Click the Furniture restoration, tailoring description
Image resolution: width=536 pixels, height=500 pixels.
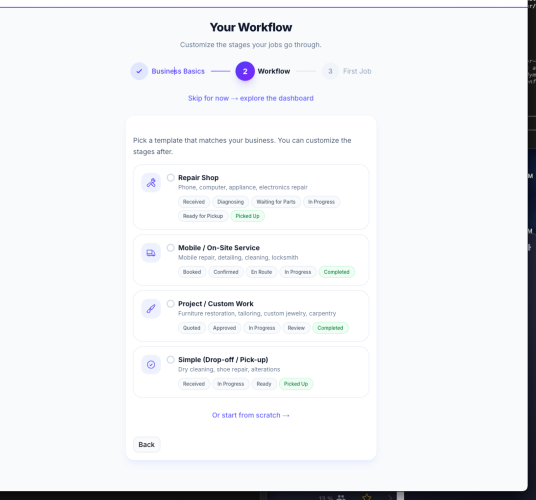coord(257,313)
